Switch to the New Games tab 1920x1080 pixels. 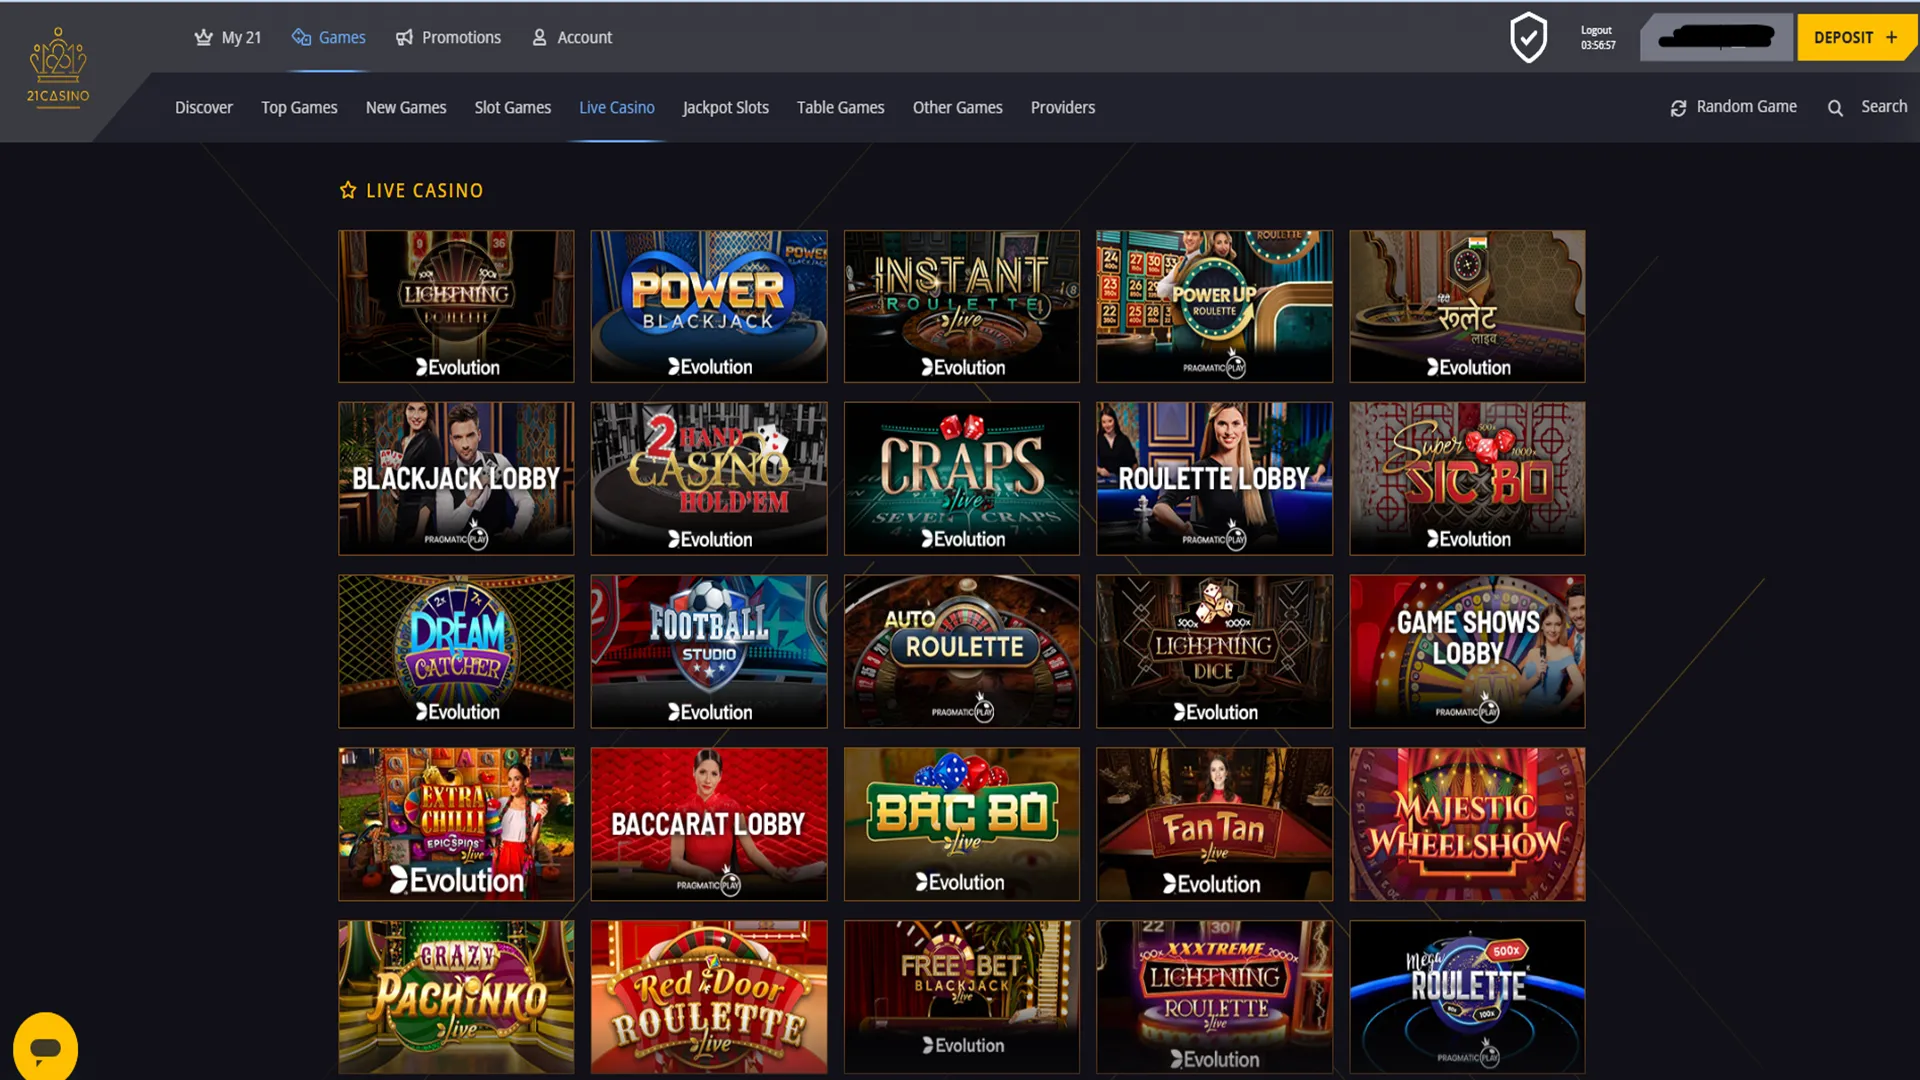click(406, 107)
